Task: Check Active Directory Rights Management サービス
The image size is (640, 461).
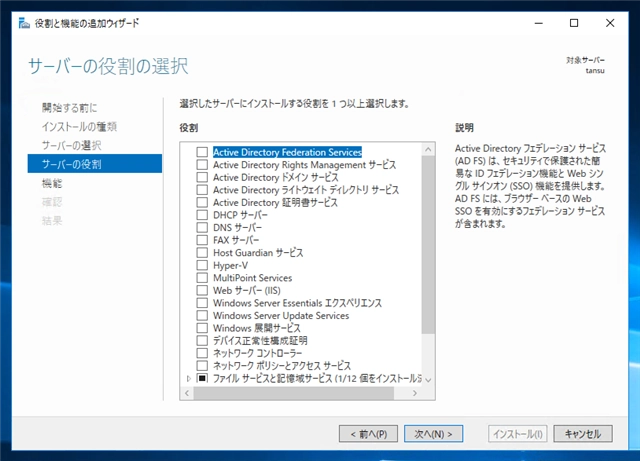Action: [202, 165]
